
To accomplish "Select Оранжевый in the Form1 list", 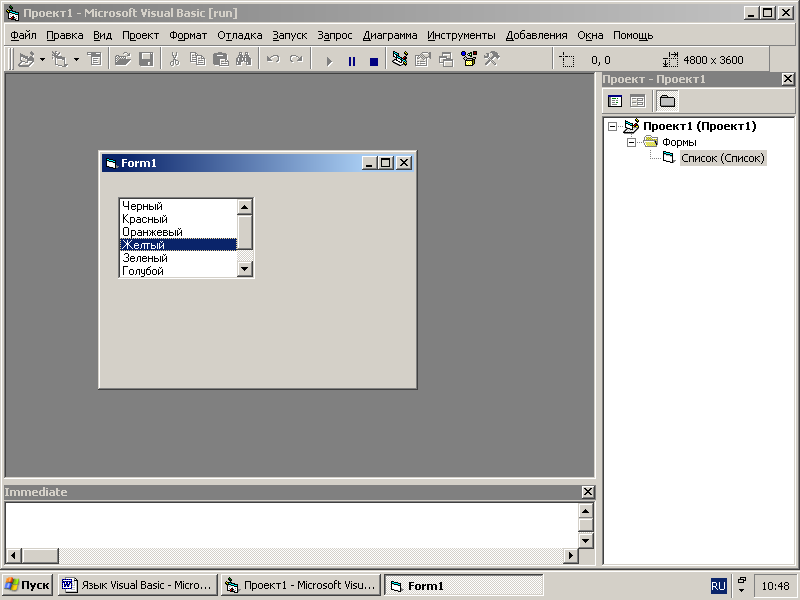I will (178, 232).
